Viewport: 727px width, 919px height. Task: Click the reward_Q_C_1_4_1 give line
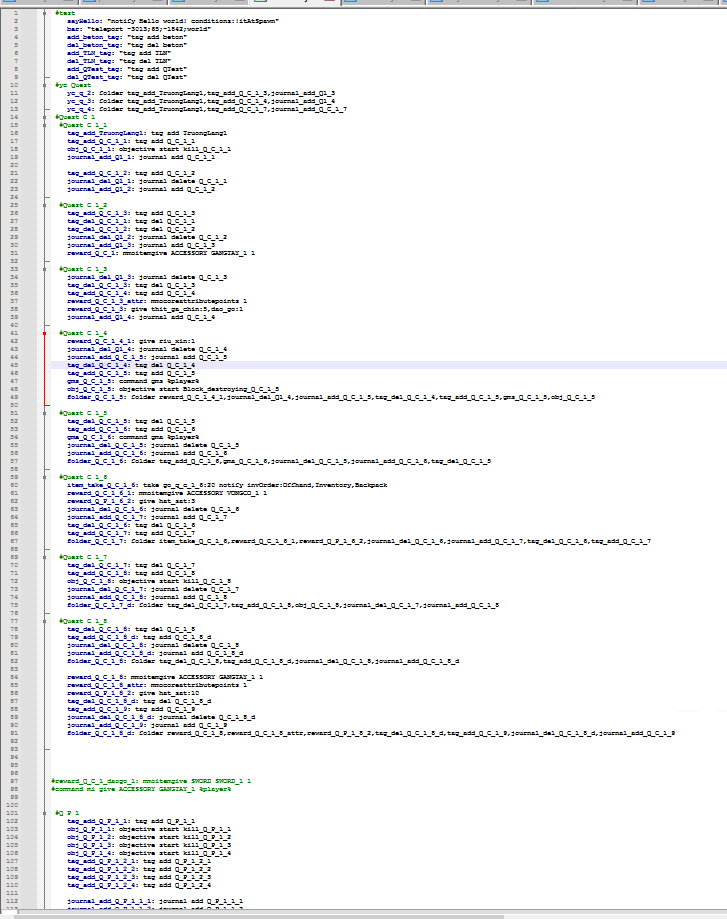tap(131, 341)
